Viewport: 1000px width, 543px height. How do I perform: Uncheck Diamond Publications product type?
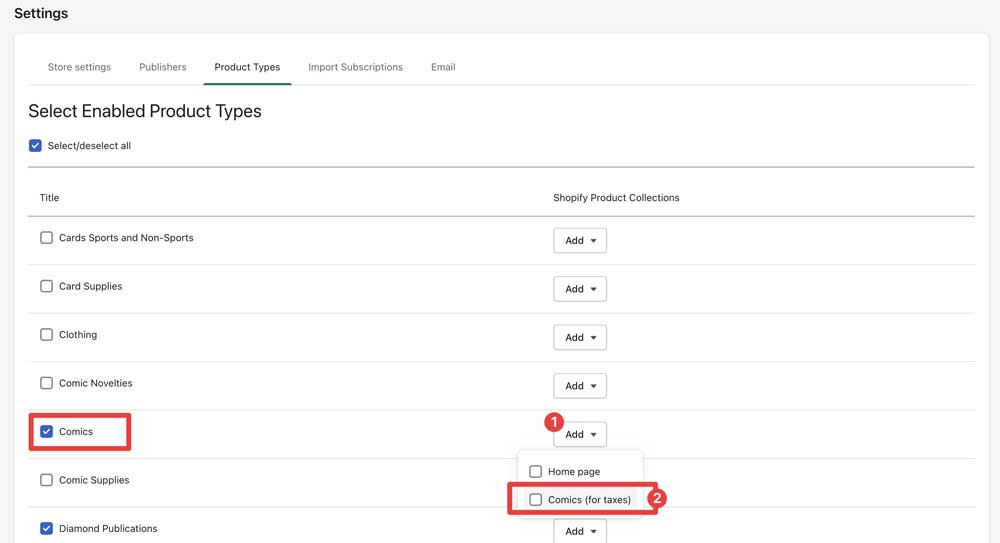coord(47,528)
